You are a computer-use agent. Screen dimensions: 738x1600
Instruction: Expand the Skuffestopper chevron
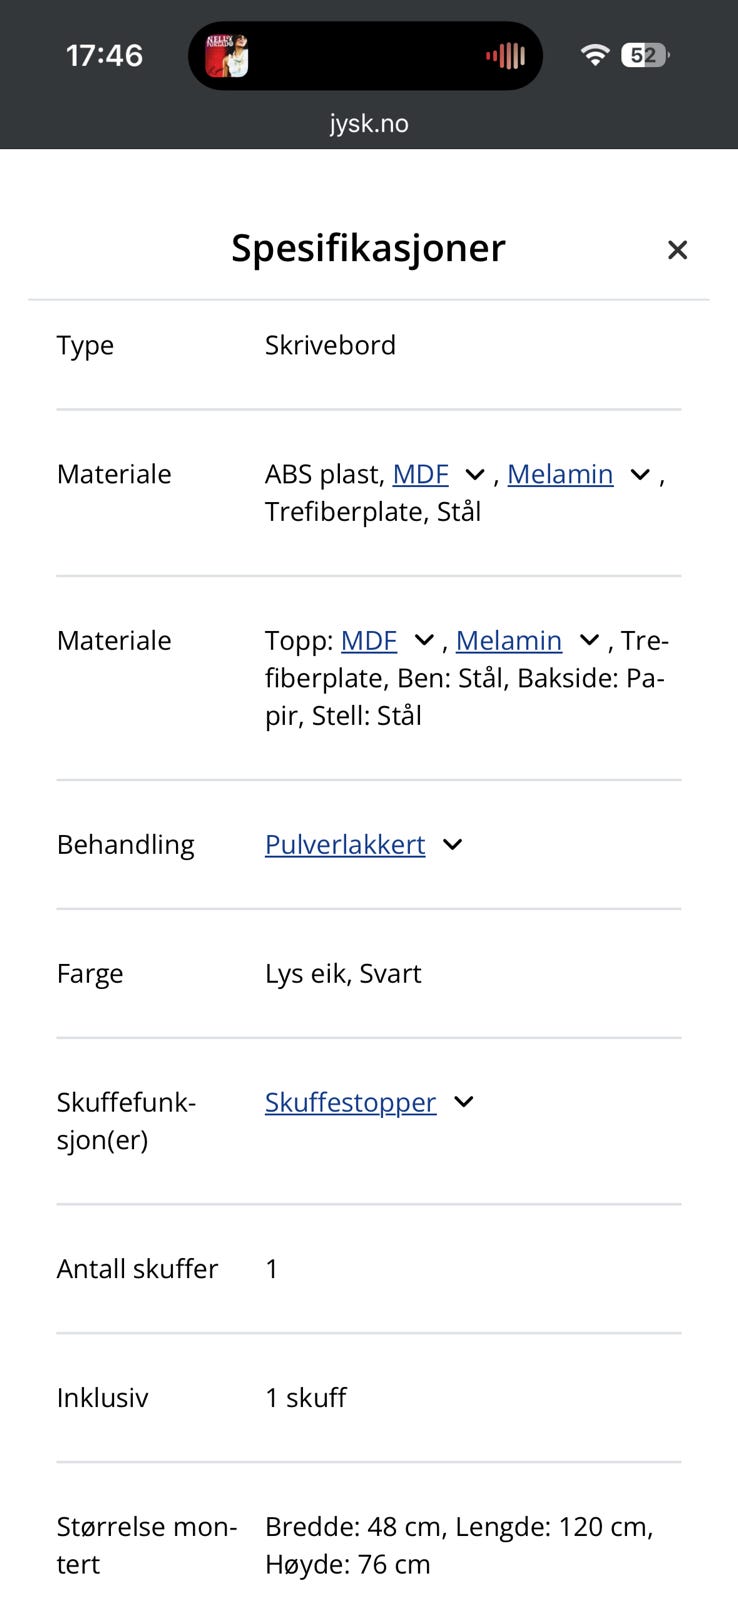click(x=463, y=1102)
